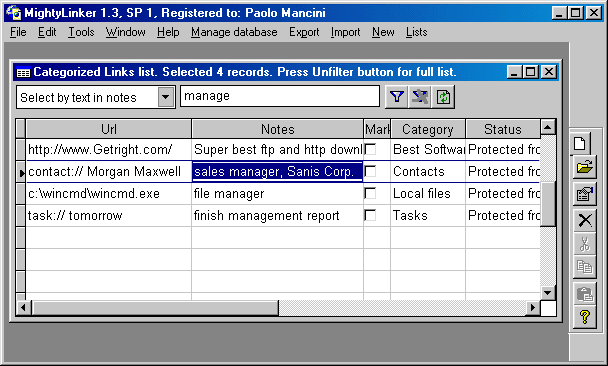Click the Status cell in the Tasks row
This screenshot has height=366, width=608.
(503, 216)
